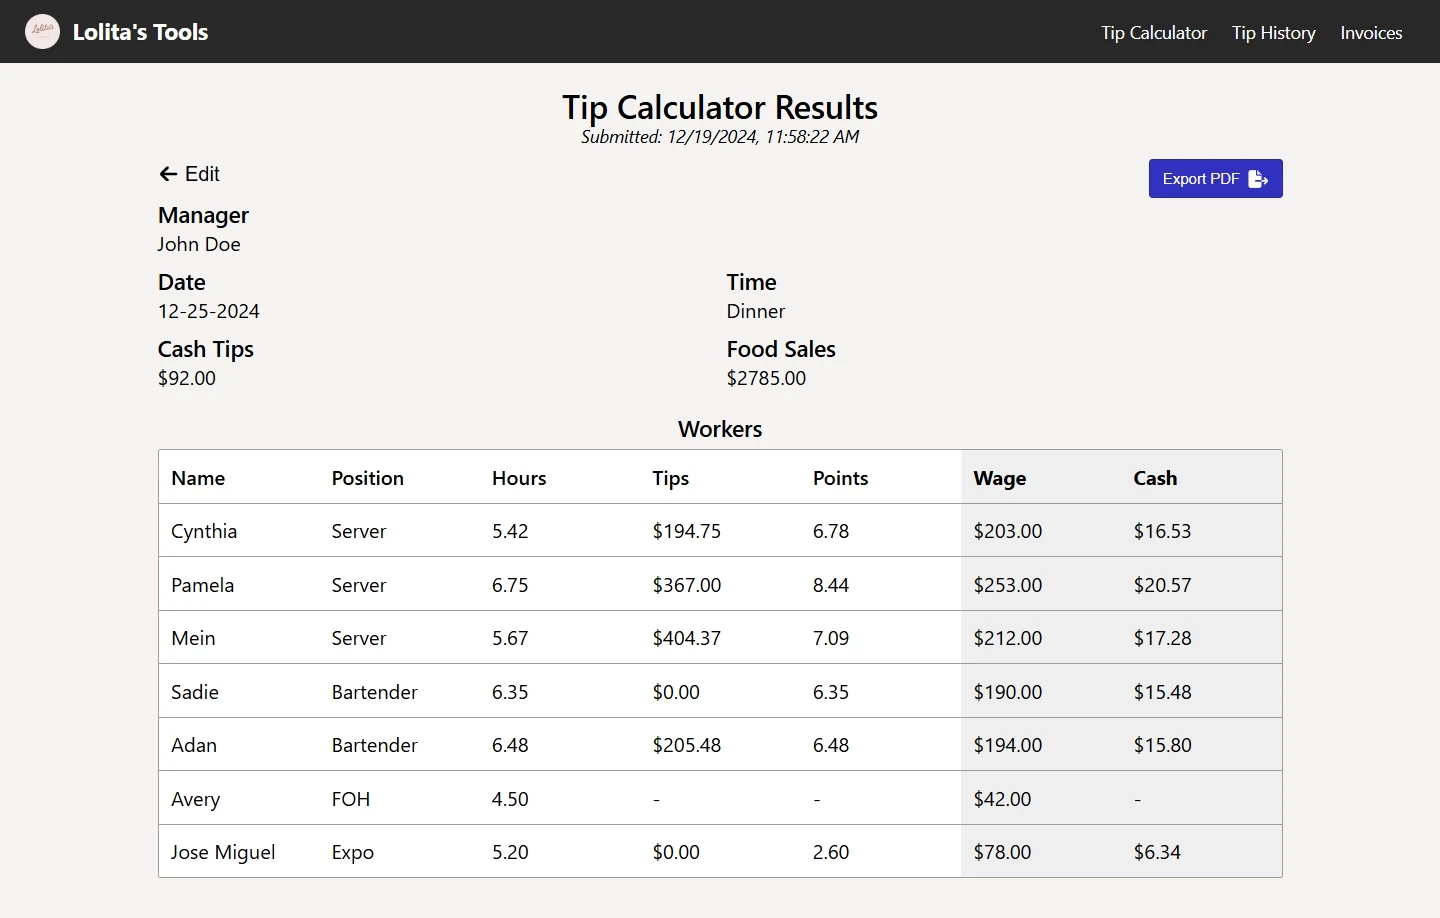This screenshot has width=1440, height=918.
Task: Go to the Invoices section
Action: (x=1371, y=32)
